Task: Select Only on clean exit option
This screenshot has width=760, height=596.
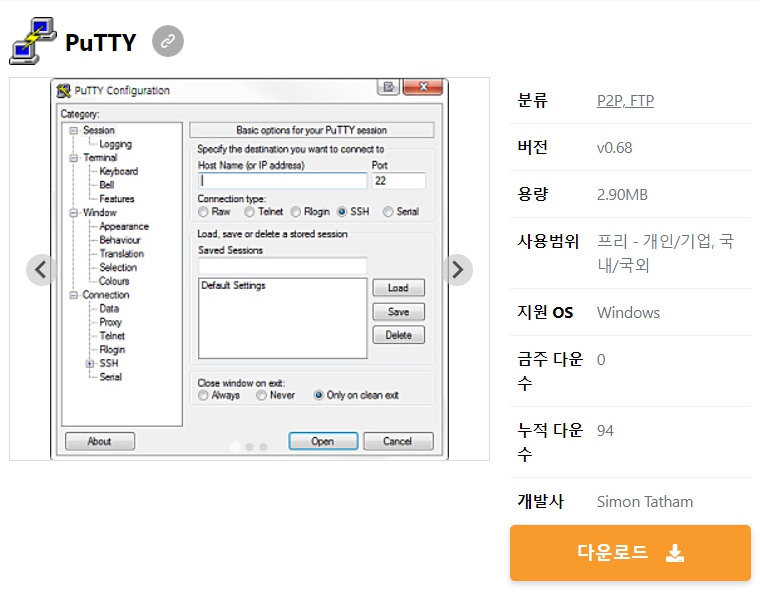Action: pyautogui.click(x=318, y=395)
